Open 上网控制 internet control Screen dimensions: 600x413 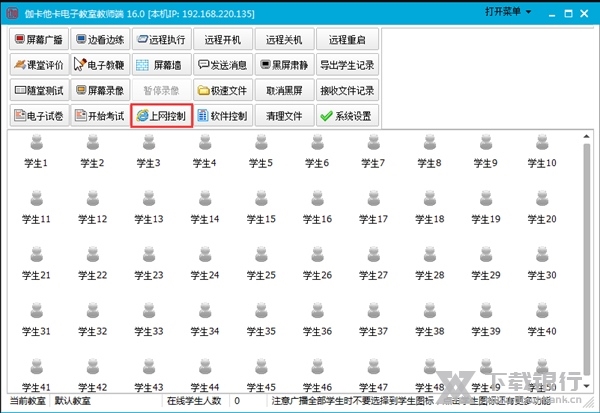[x=161, y=116]
